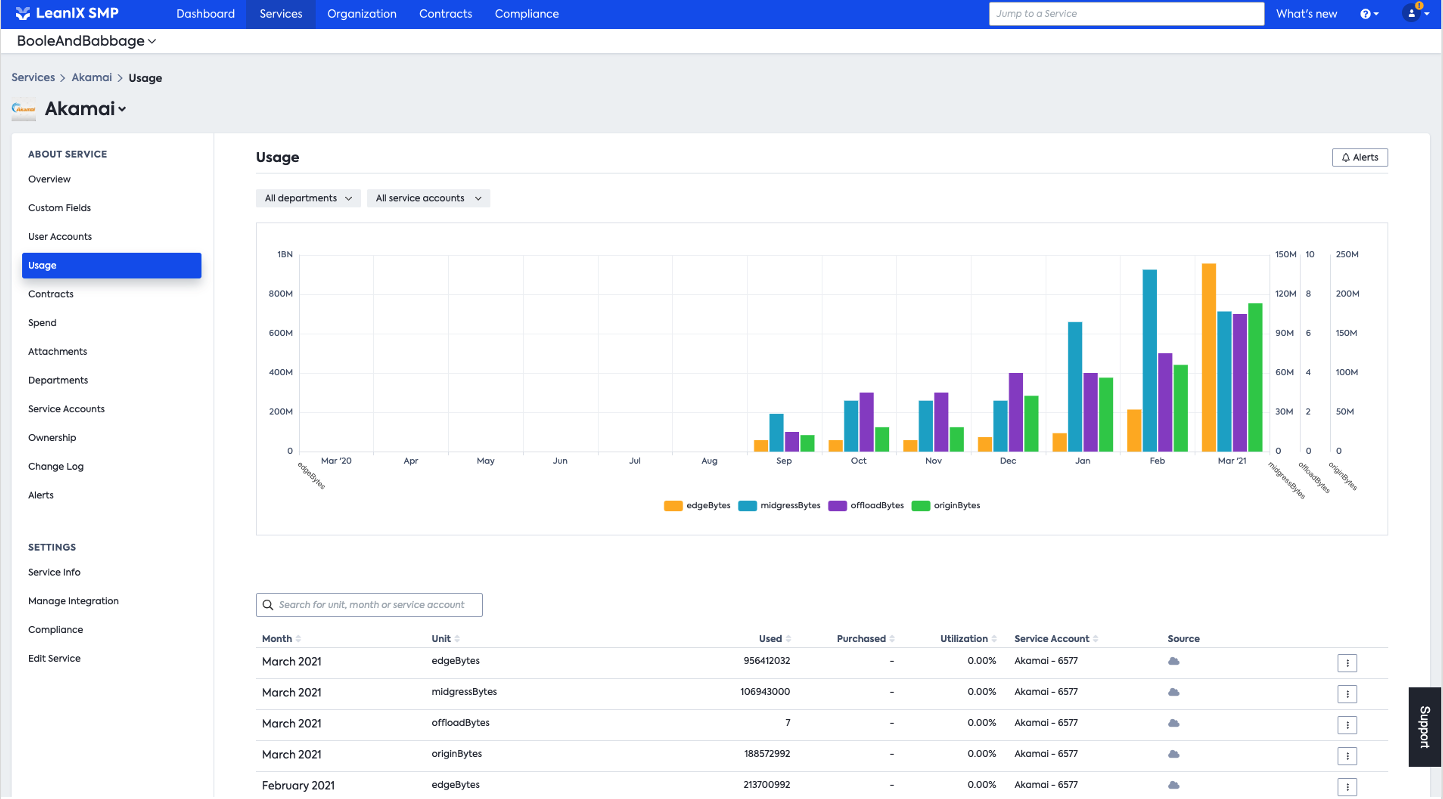The width and height of the screenshot is (1443, 799).
Task: Open Edit Service settings
Action: point(55,659)
